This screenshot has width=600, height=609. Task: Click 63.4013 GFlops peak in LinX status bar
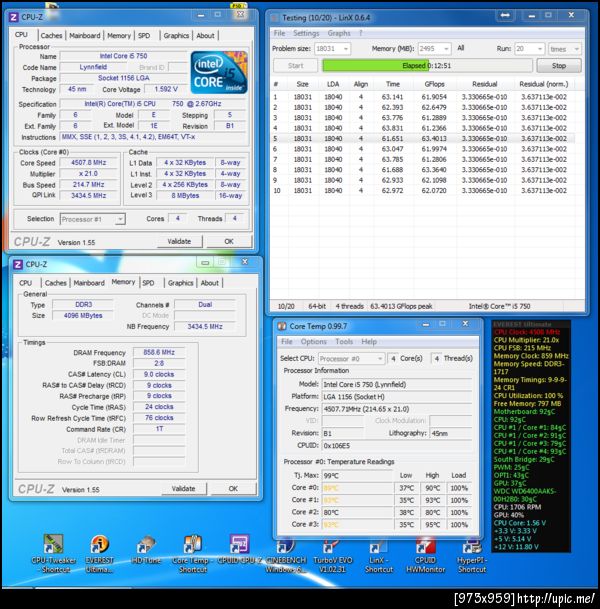401,306
